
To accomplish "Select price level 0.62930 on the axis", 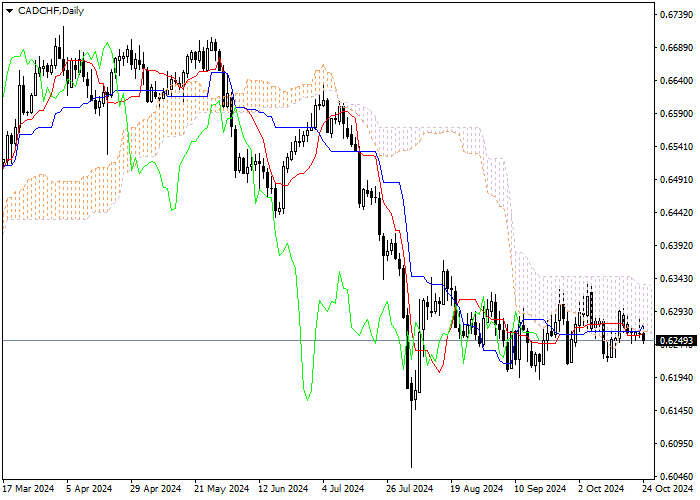I will [677, 312].
